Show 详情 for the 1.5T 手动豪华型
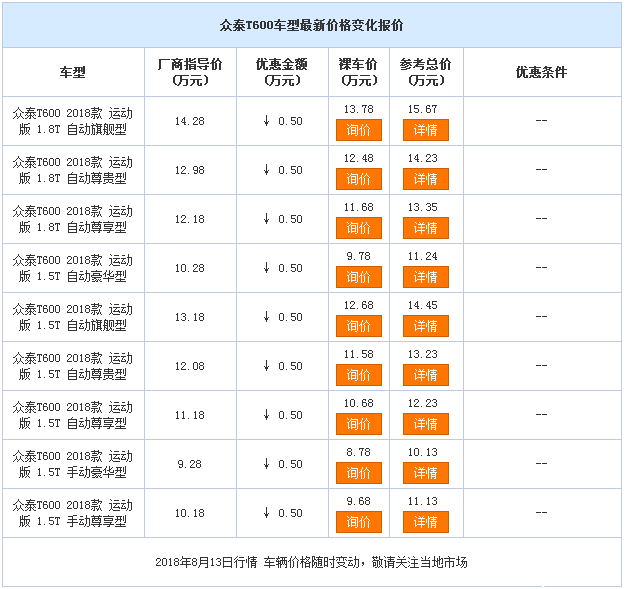 [x=426, y=473]
